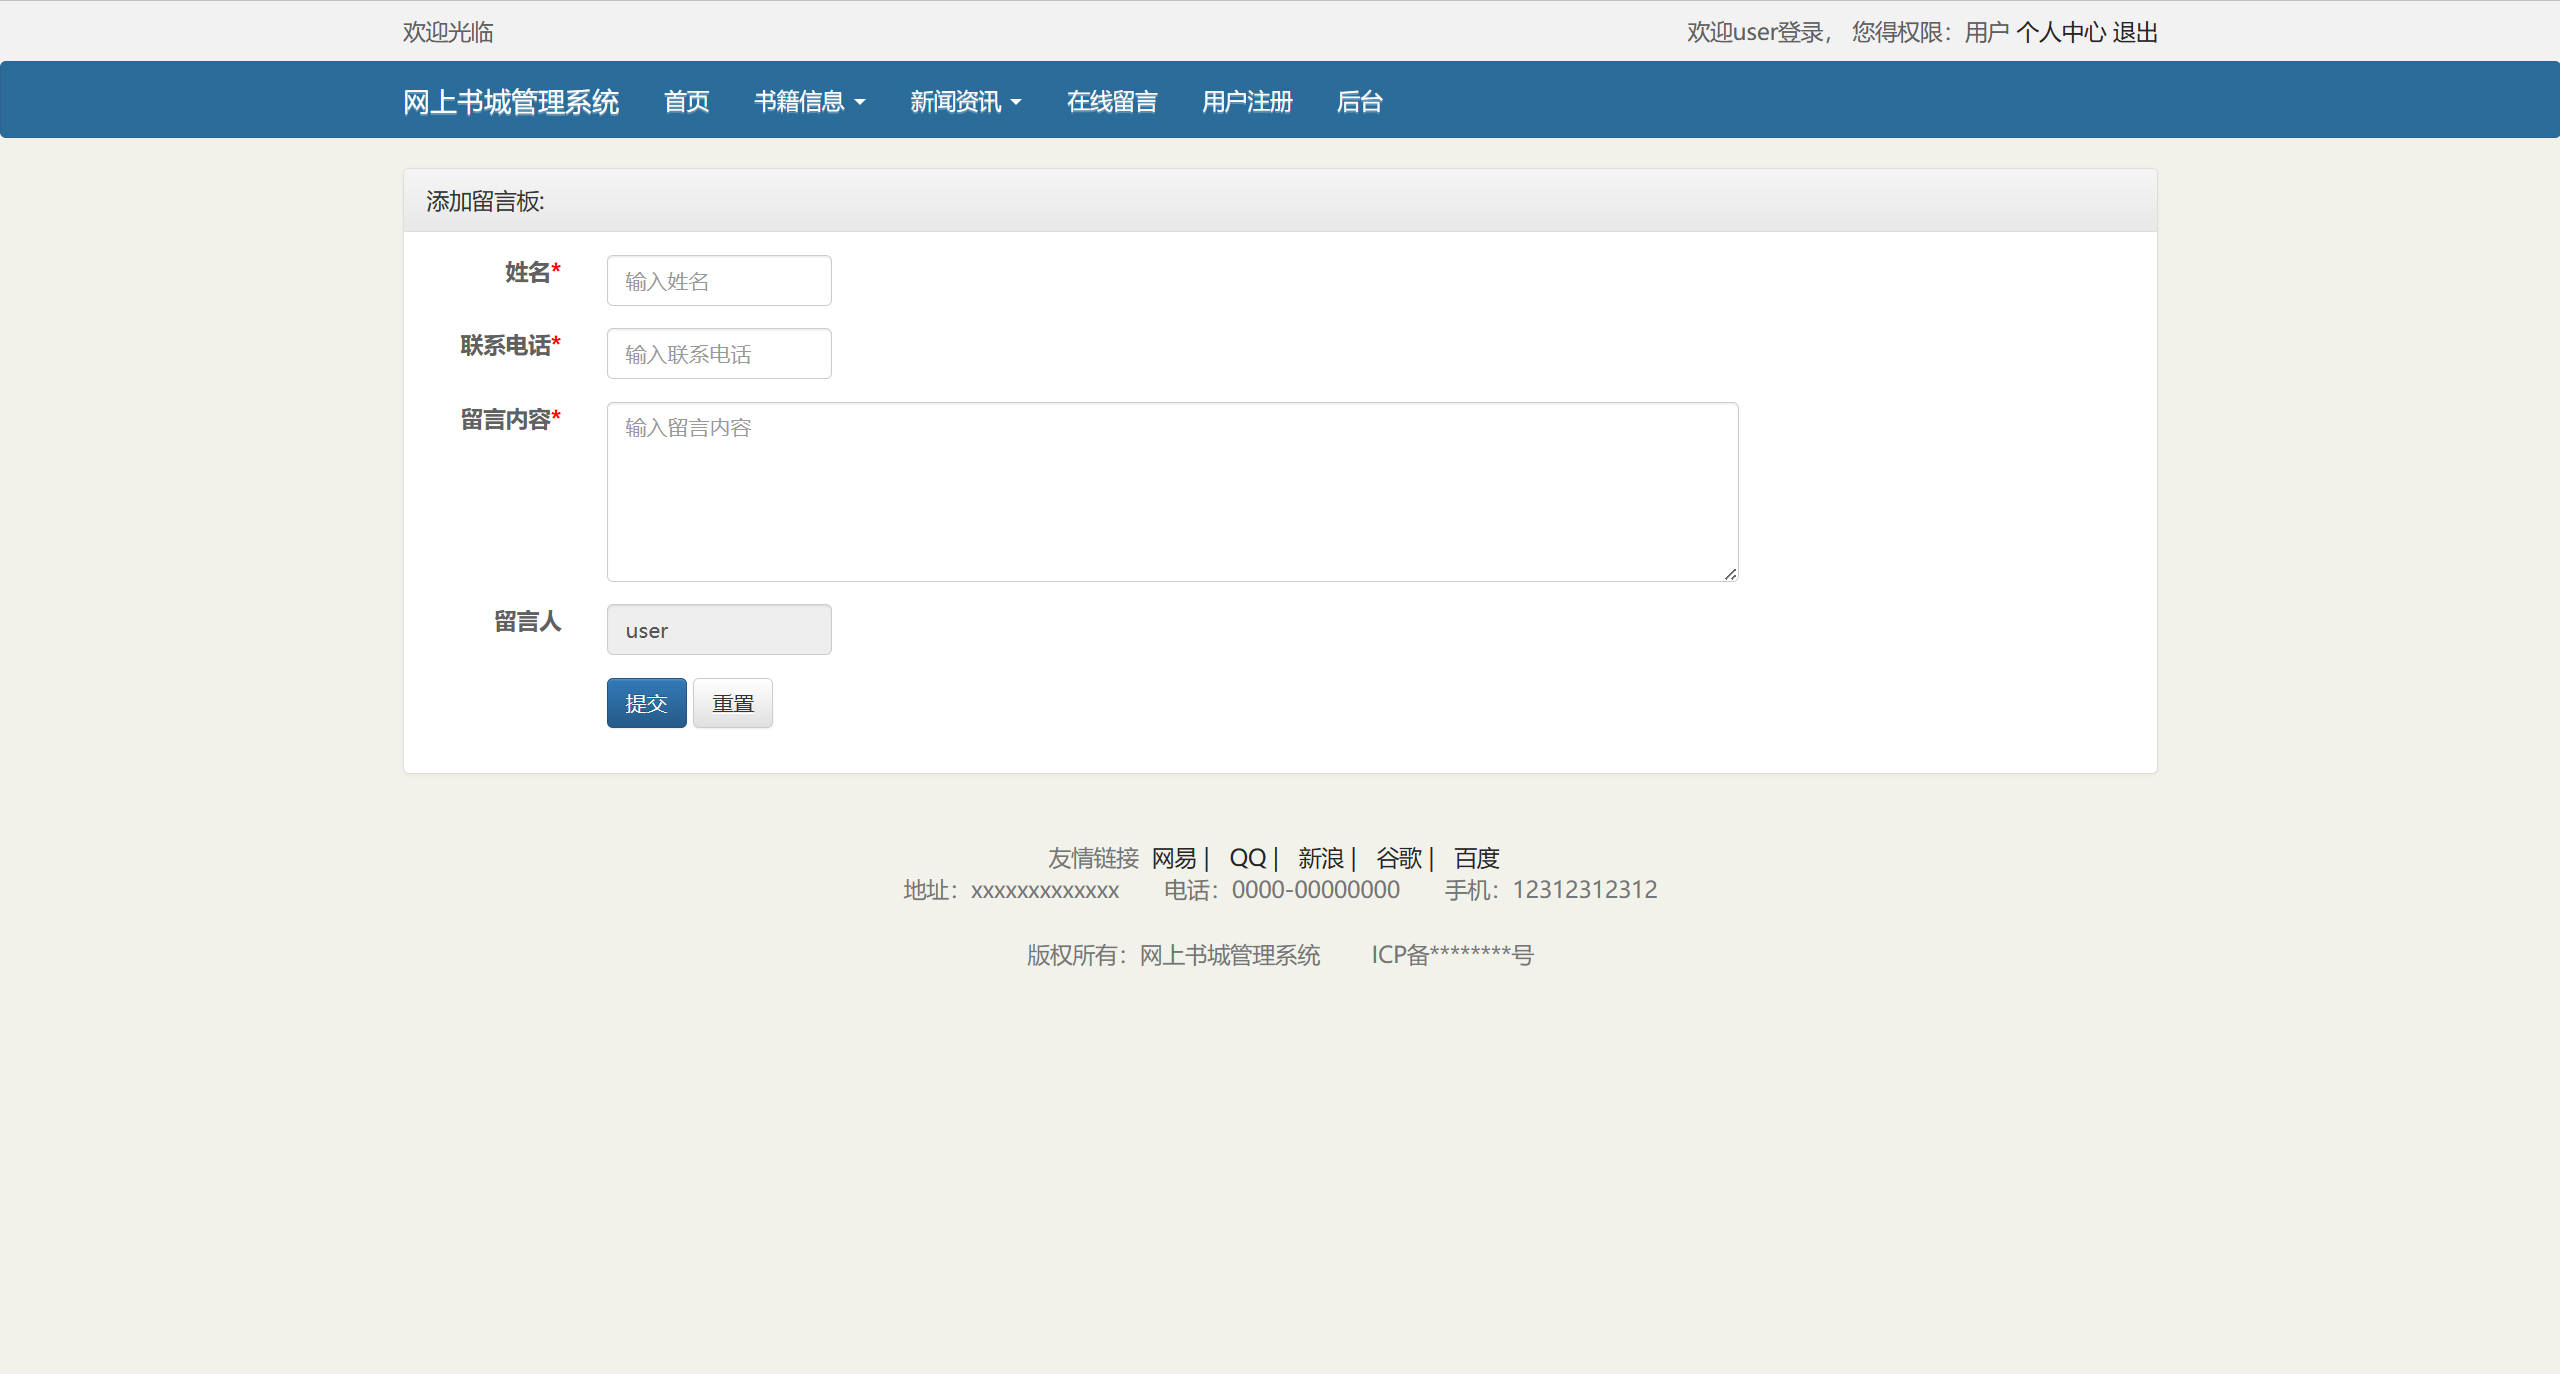Image resolution: width=2560 pixels, height=1374 pixels.
Task: Click the disabled user field under 留言人
Action: pyautogui.click(x=718, y=630)
